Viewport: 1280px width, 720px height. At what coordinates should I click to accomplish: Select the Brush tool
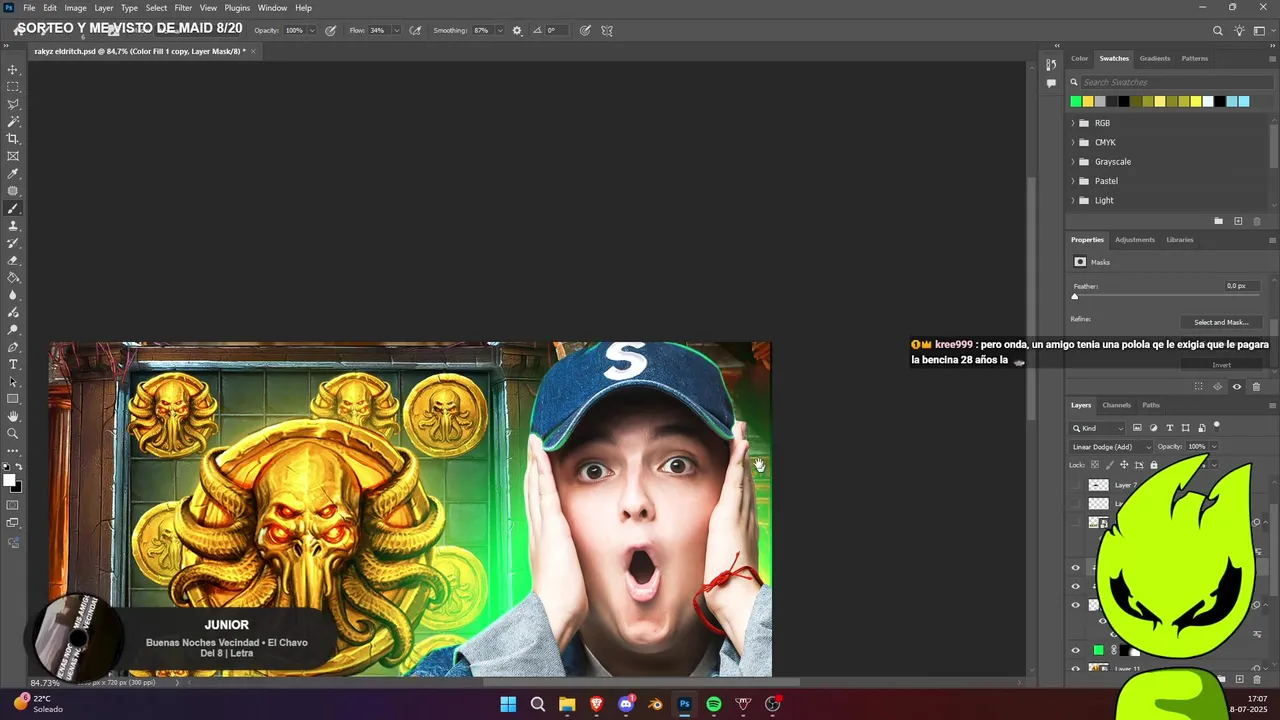tap(13, 209)
